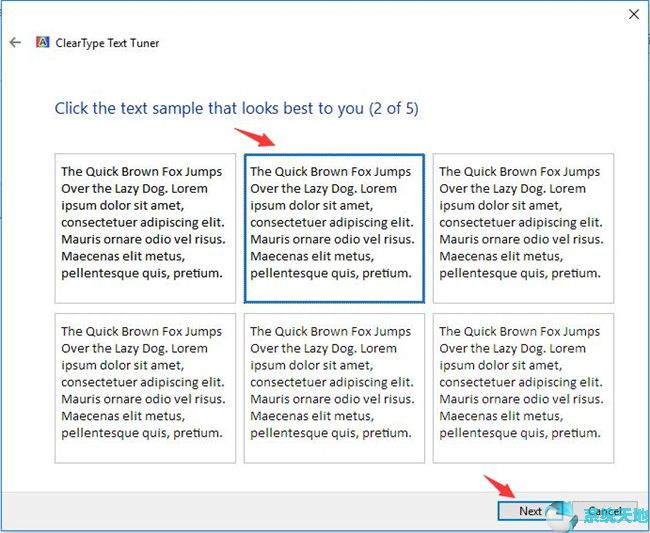Click the ClearType Text Tuner app icon
The image size is (650, 533).
(42, 42)
